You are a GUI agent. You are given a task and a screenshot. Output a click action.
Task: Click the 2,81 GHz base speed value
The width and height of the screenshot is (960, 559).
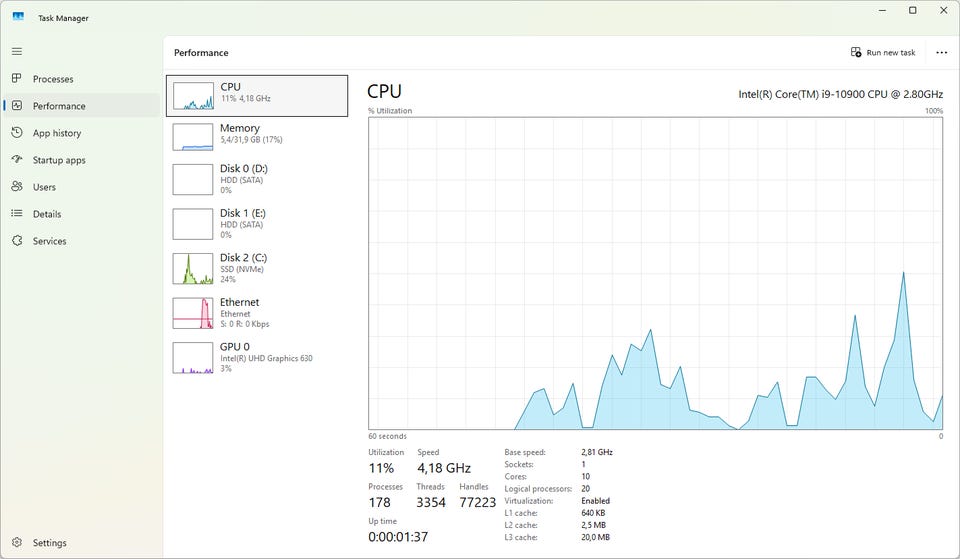[x=596, y=452]
